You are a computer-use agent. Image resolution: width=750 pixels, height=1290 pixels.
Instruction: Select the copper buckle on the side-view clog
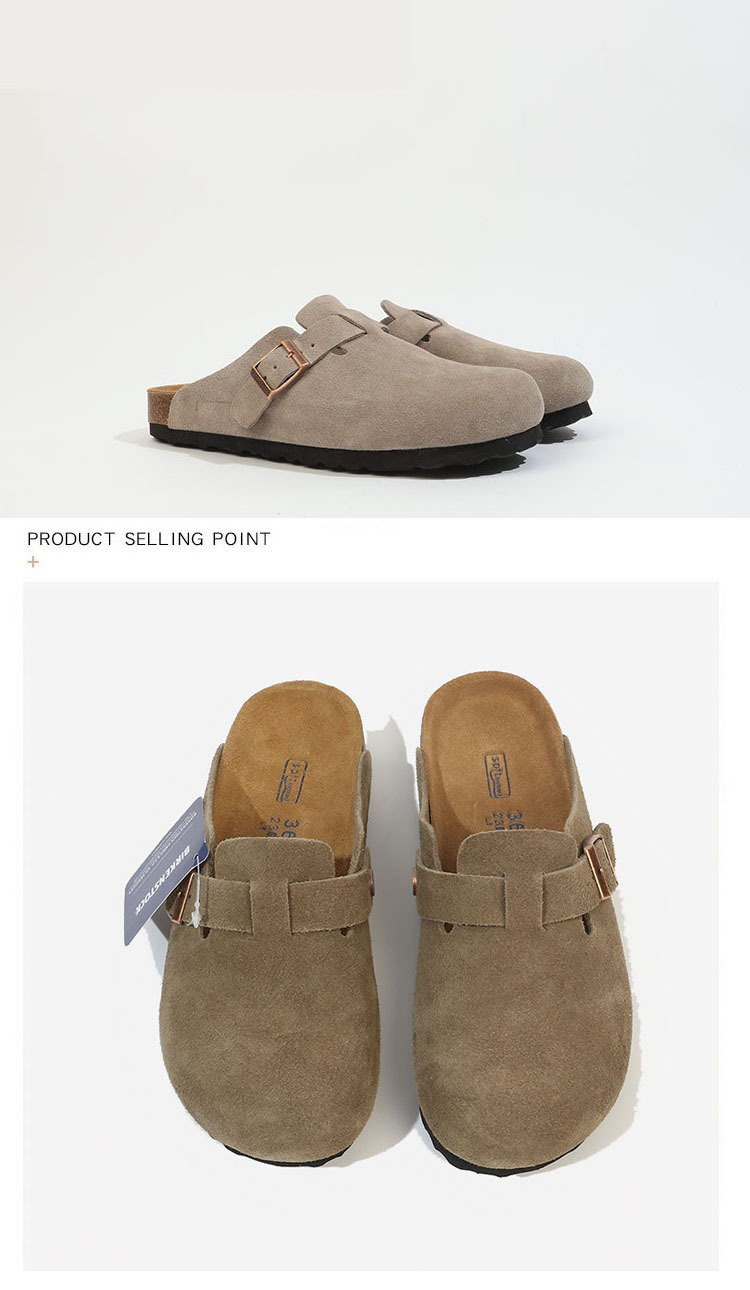[281, 367]
